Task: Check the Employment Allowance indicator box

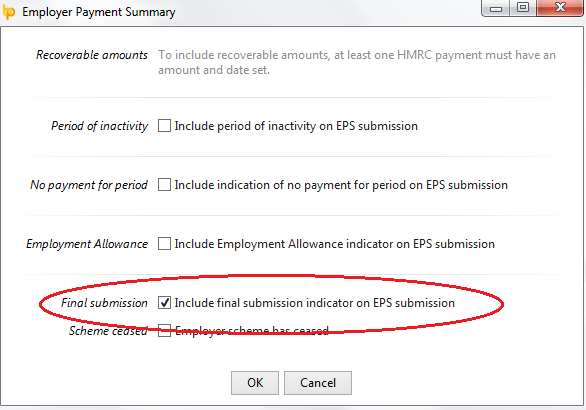Action: (x=164, y=244)
